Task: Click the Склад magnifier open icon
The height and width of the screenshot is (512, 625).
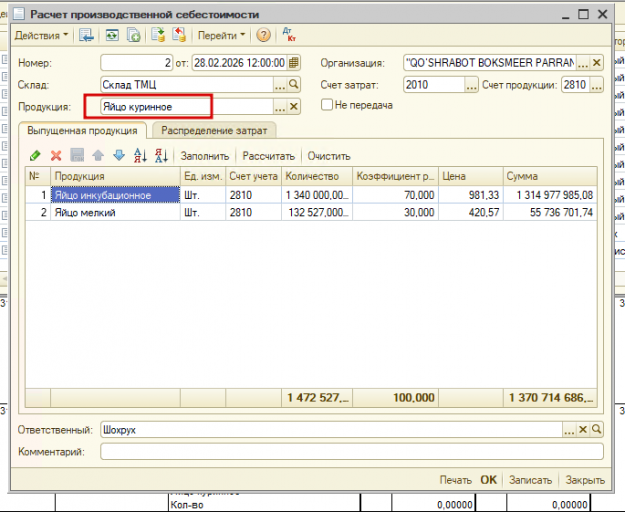Action: click(294, 84)
